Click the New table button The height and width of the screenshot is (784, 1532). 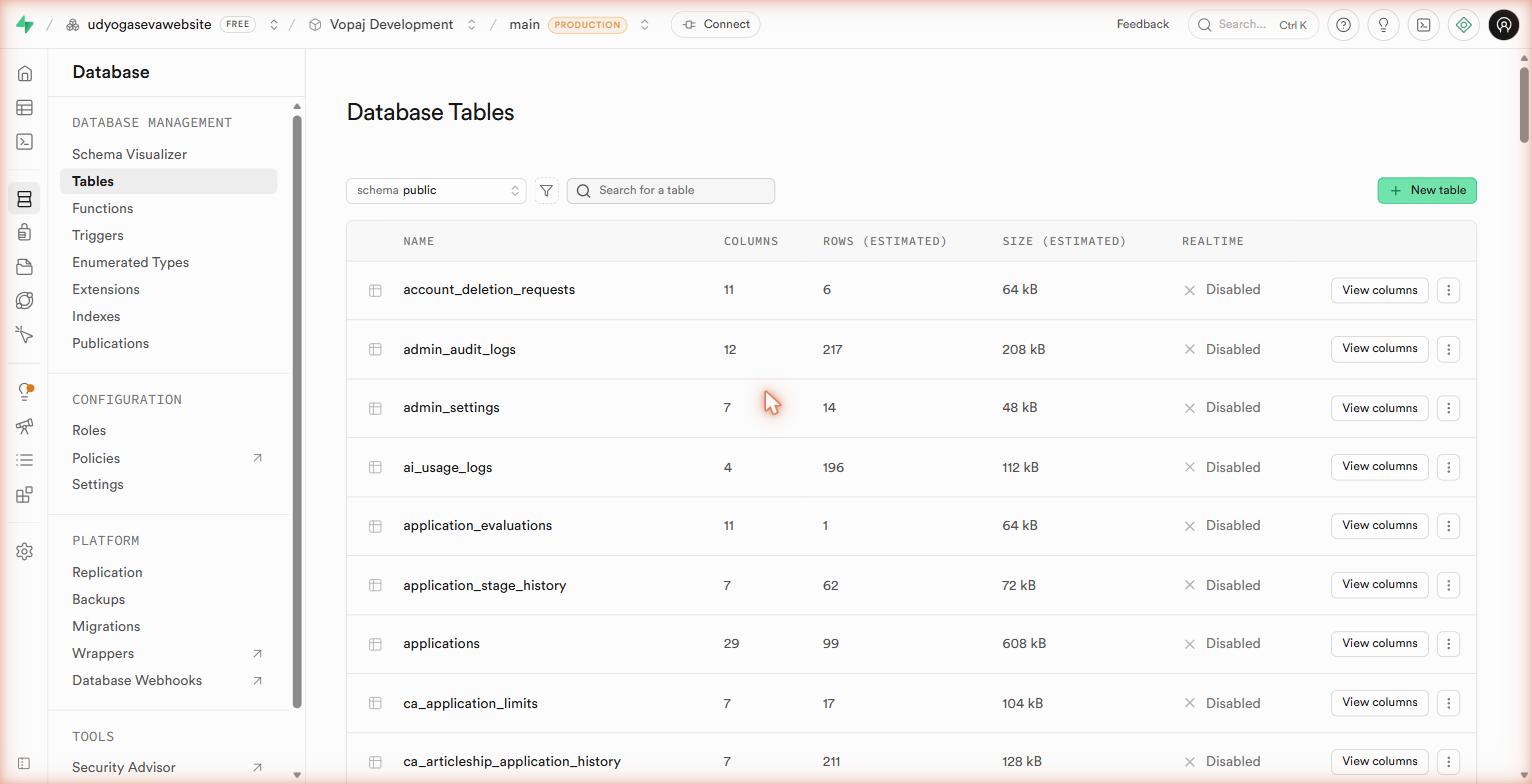[1427, 190]
